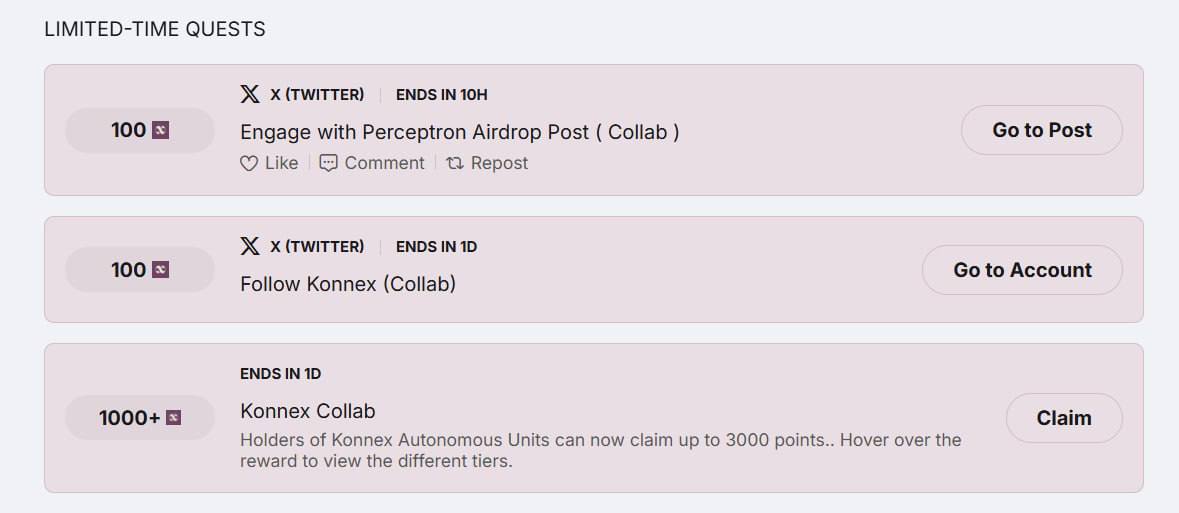Select the Follow Konnex (Collab) quest title
Screen dimensions: 1179x513
coord(348,284)
